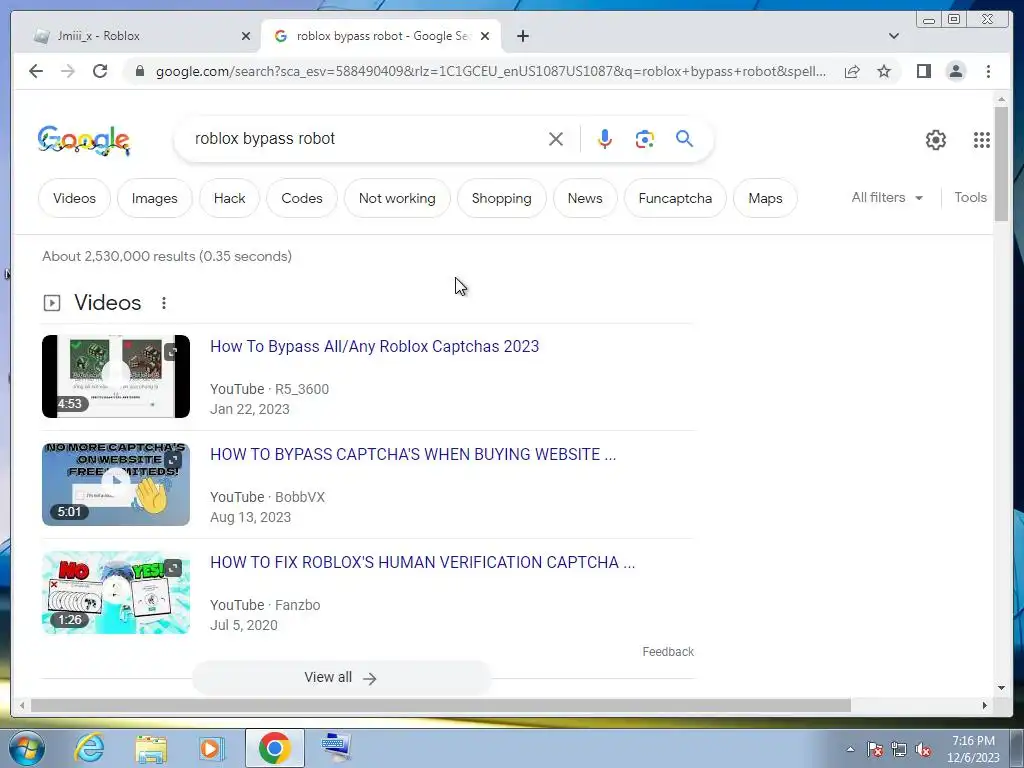Viewport: 1024px width, 768px height.
Task: Open Windows Media Player in taskbar
Action: (211, 748)
